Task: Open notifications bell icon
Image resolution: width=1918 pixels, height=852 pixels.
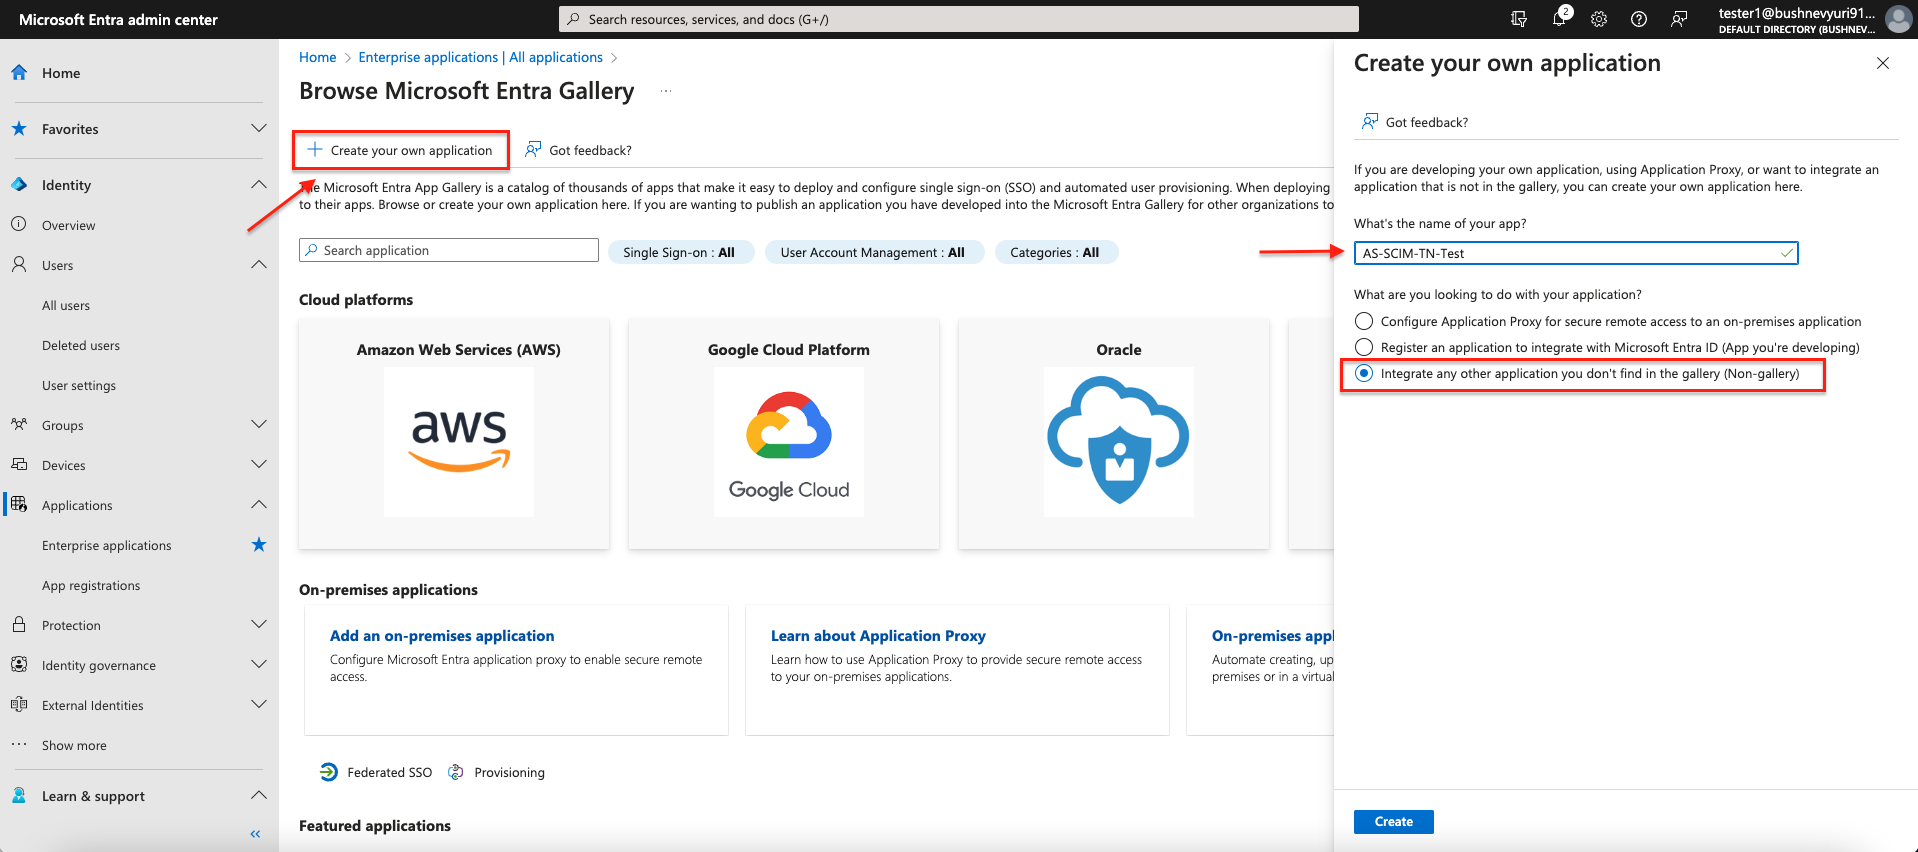Action: 1559,19
